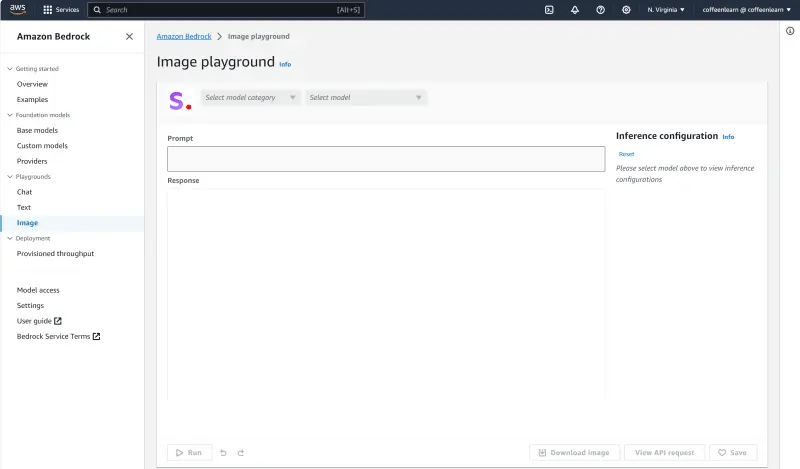Viewport: 800px width, 469px height.
Task: Open the Text playground
Action: (x=23, y=207)
